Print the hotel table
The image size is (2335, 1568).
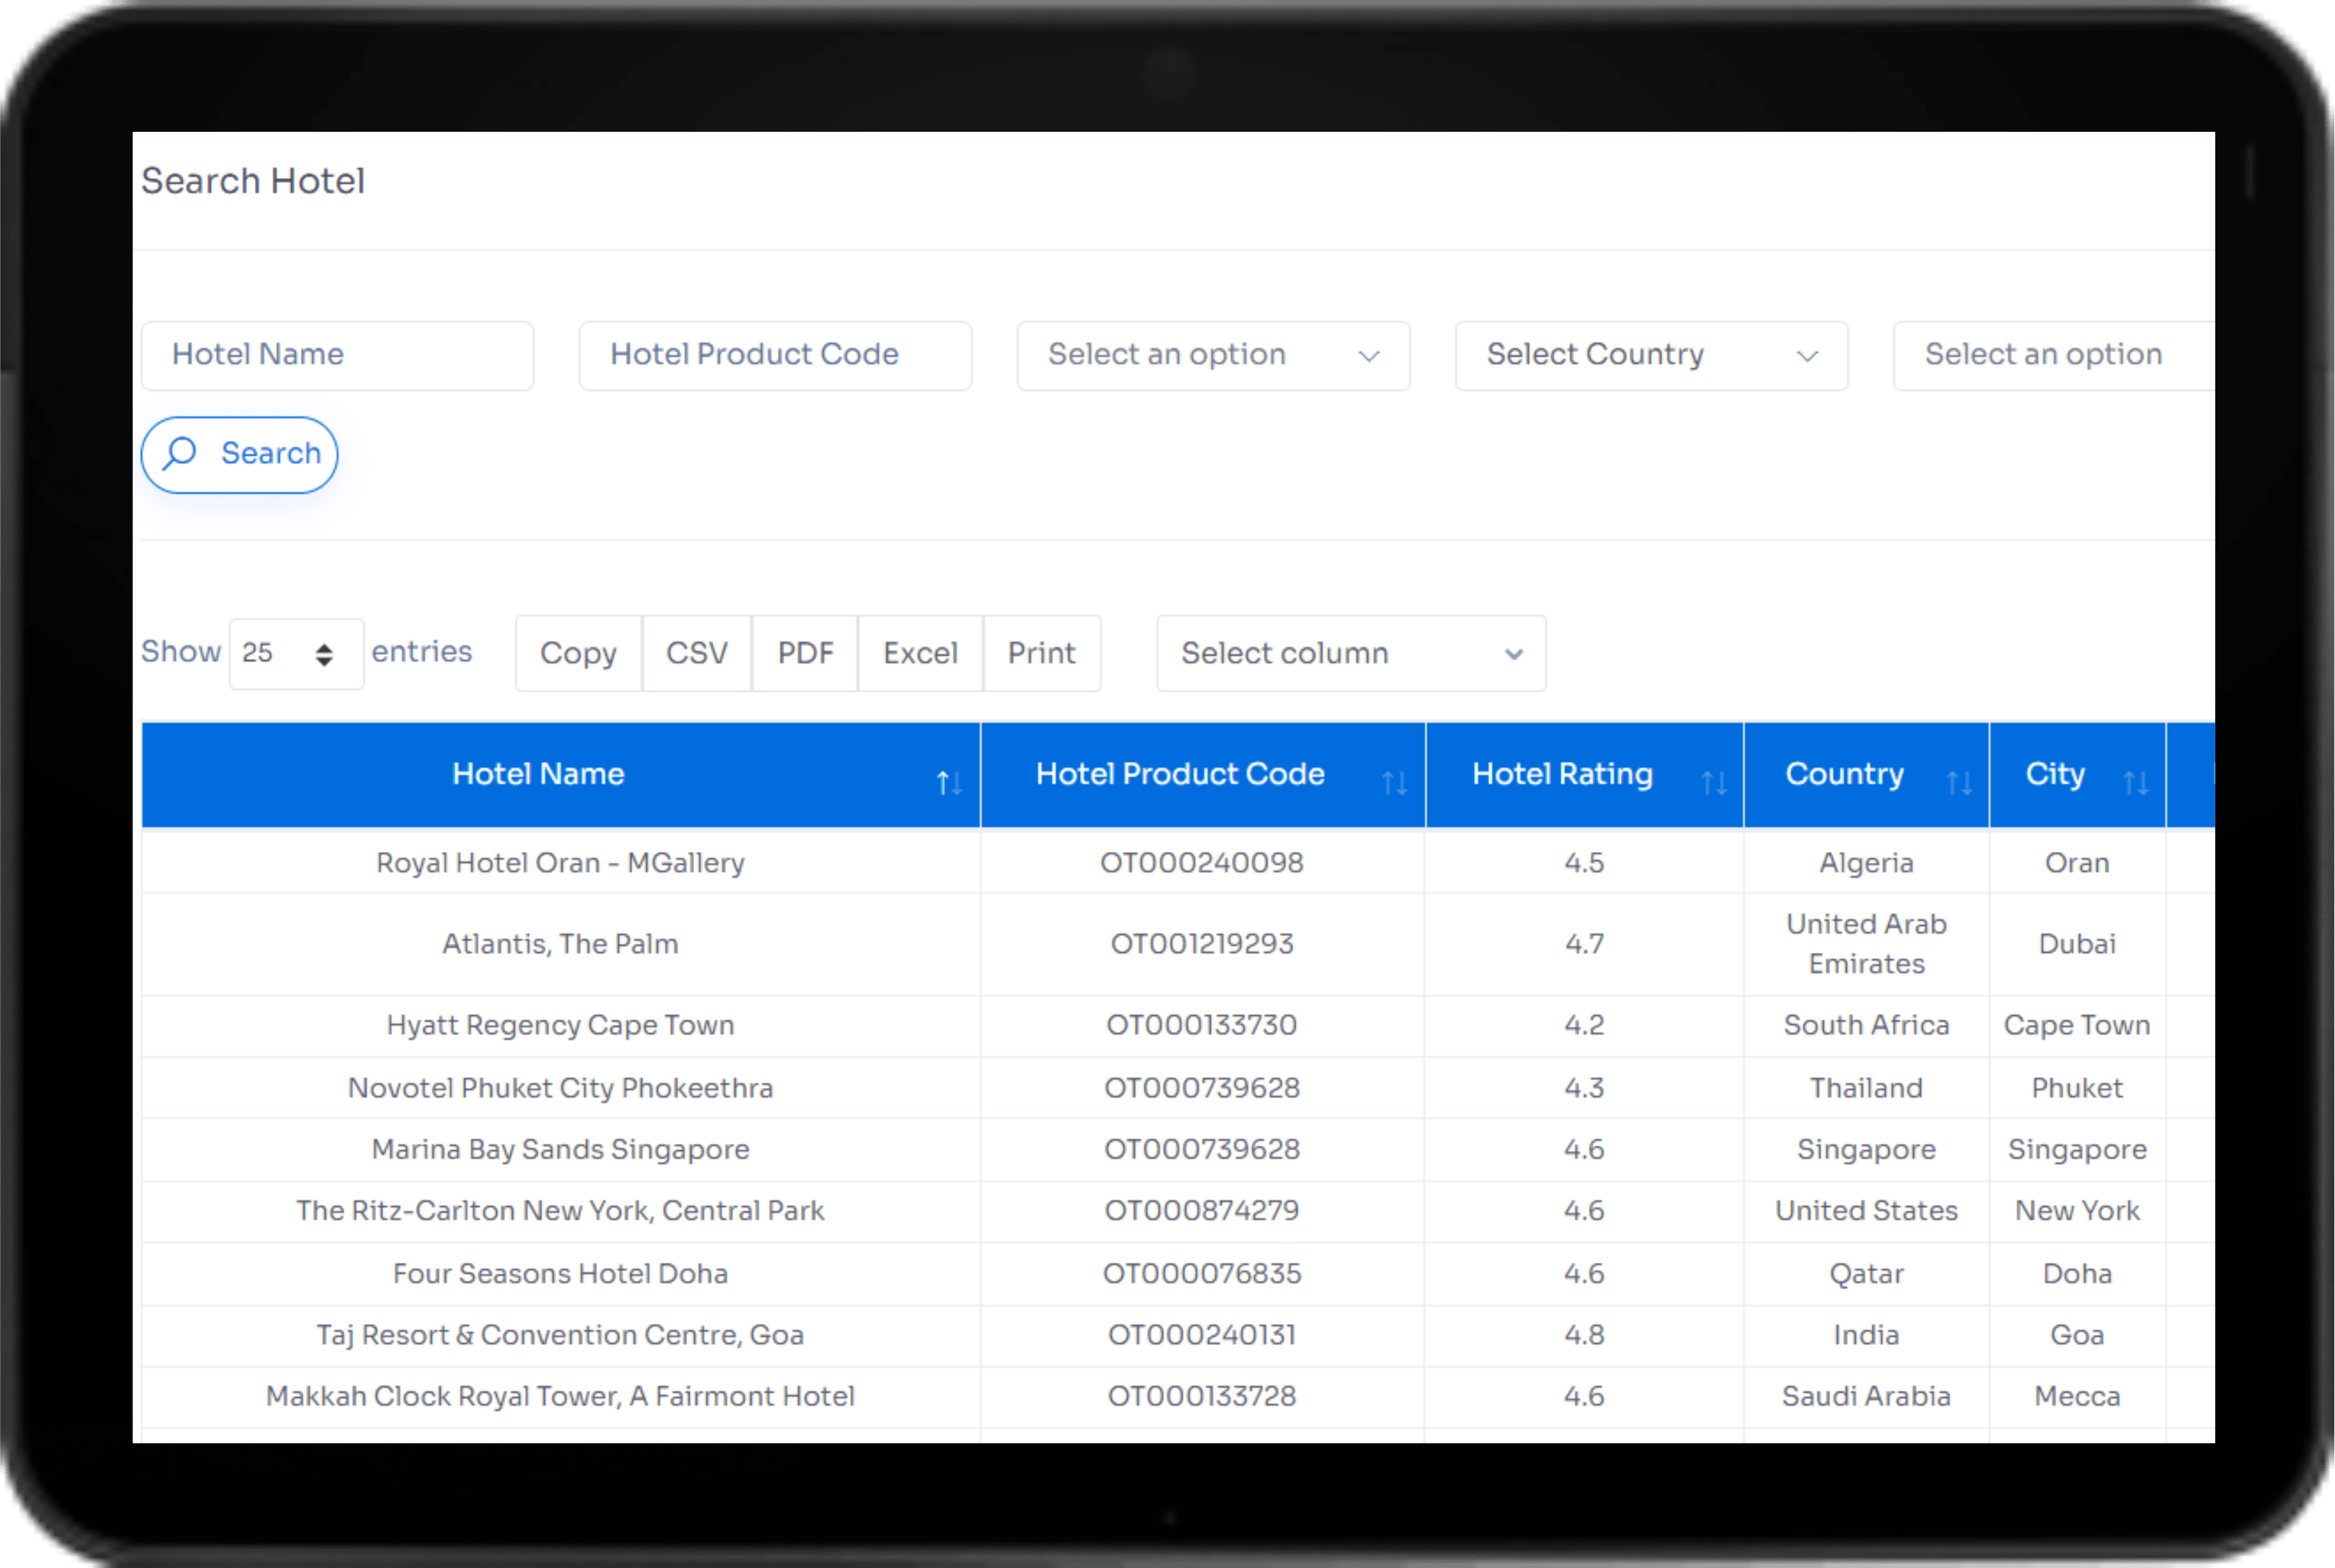click(x=1042, y=653)
